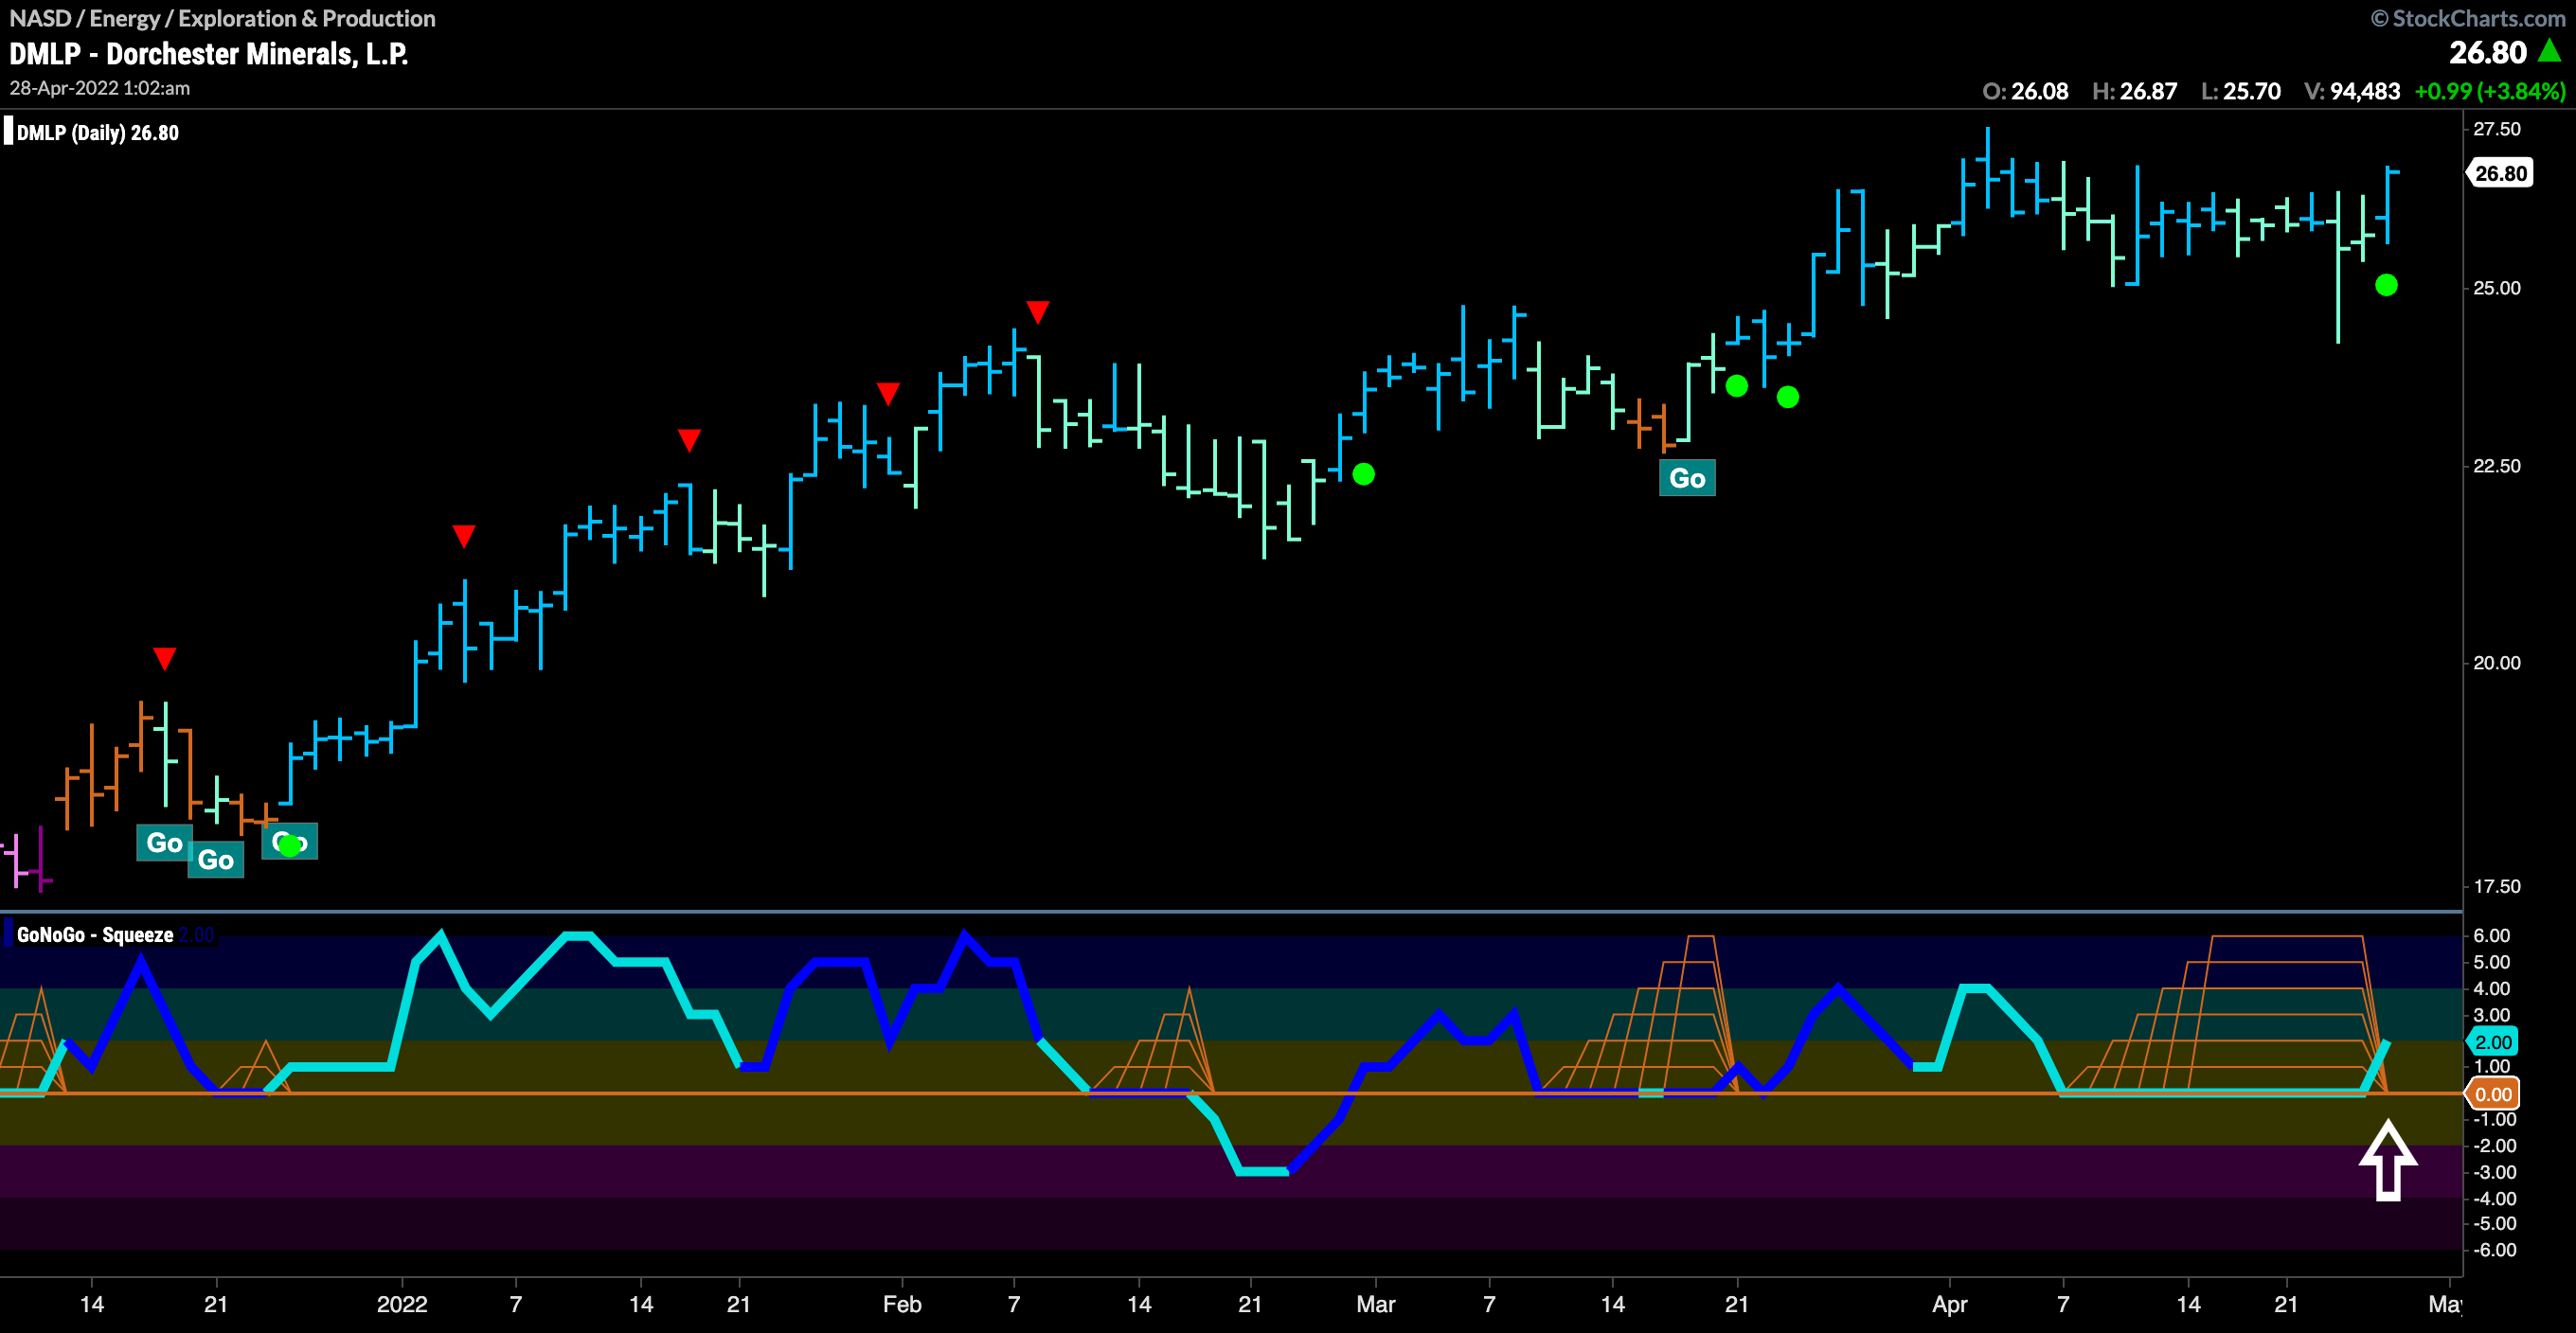
Task: Click the GoNoGo - Squeeze indicator label
Action: pos(95,935)
